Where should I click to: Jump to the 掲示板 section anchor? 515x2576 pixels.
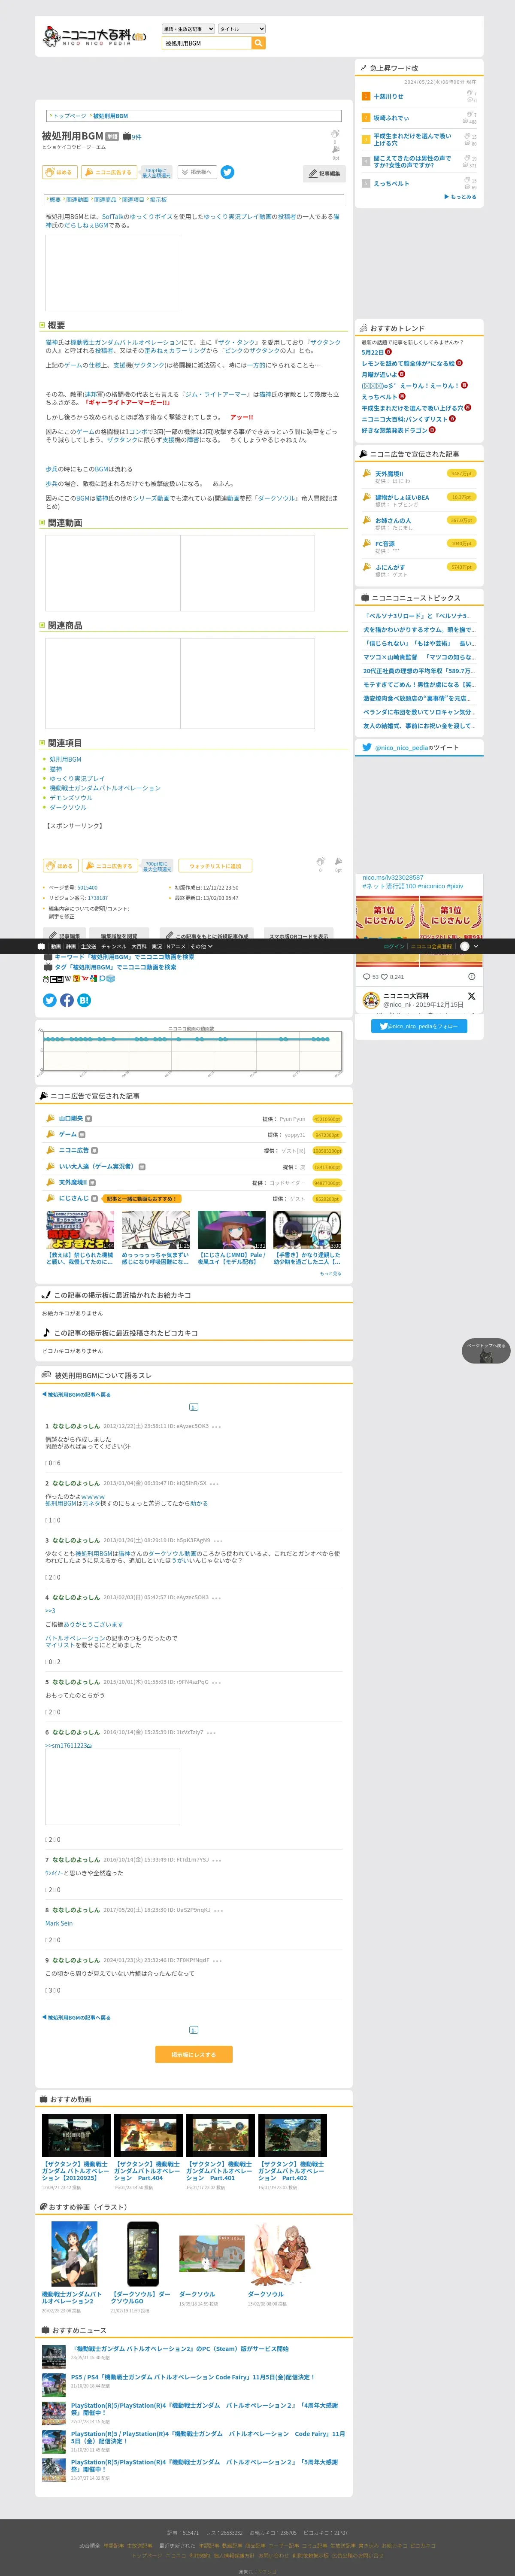tap(158, 199)
